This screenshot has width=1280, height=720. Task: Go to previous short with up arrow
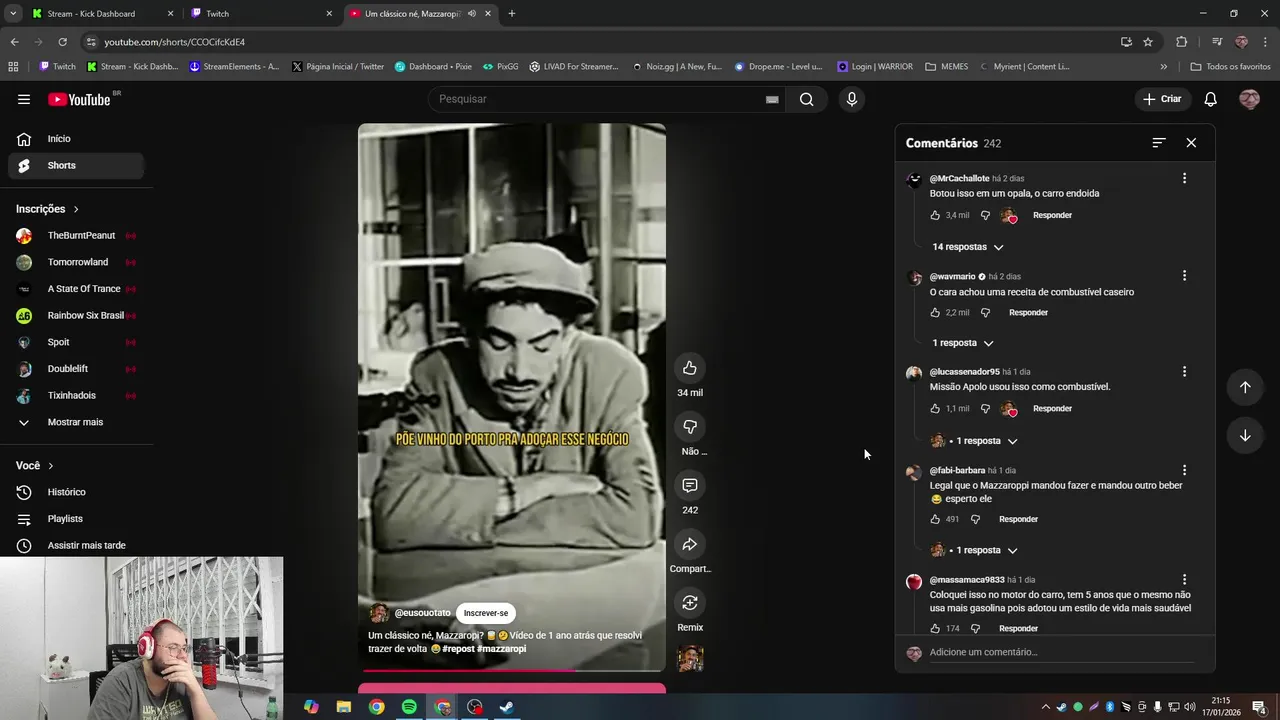tap(1245, 387)
